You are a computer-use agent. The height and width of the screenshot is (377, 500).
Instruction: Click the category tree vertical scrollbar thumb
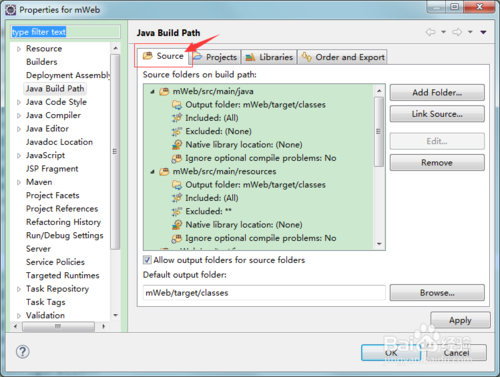[x=115, y=152]
